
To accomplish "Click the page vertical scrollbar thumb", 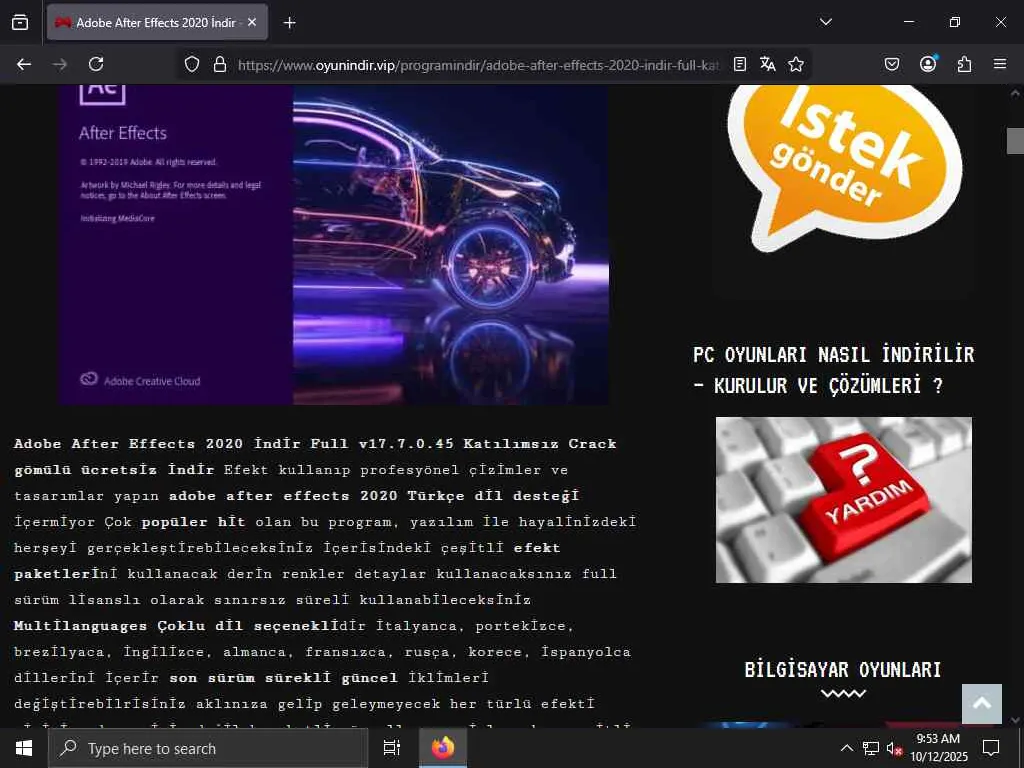I will (x=1016, y=140).
